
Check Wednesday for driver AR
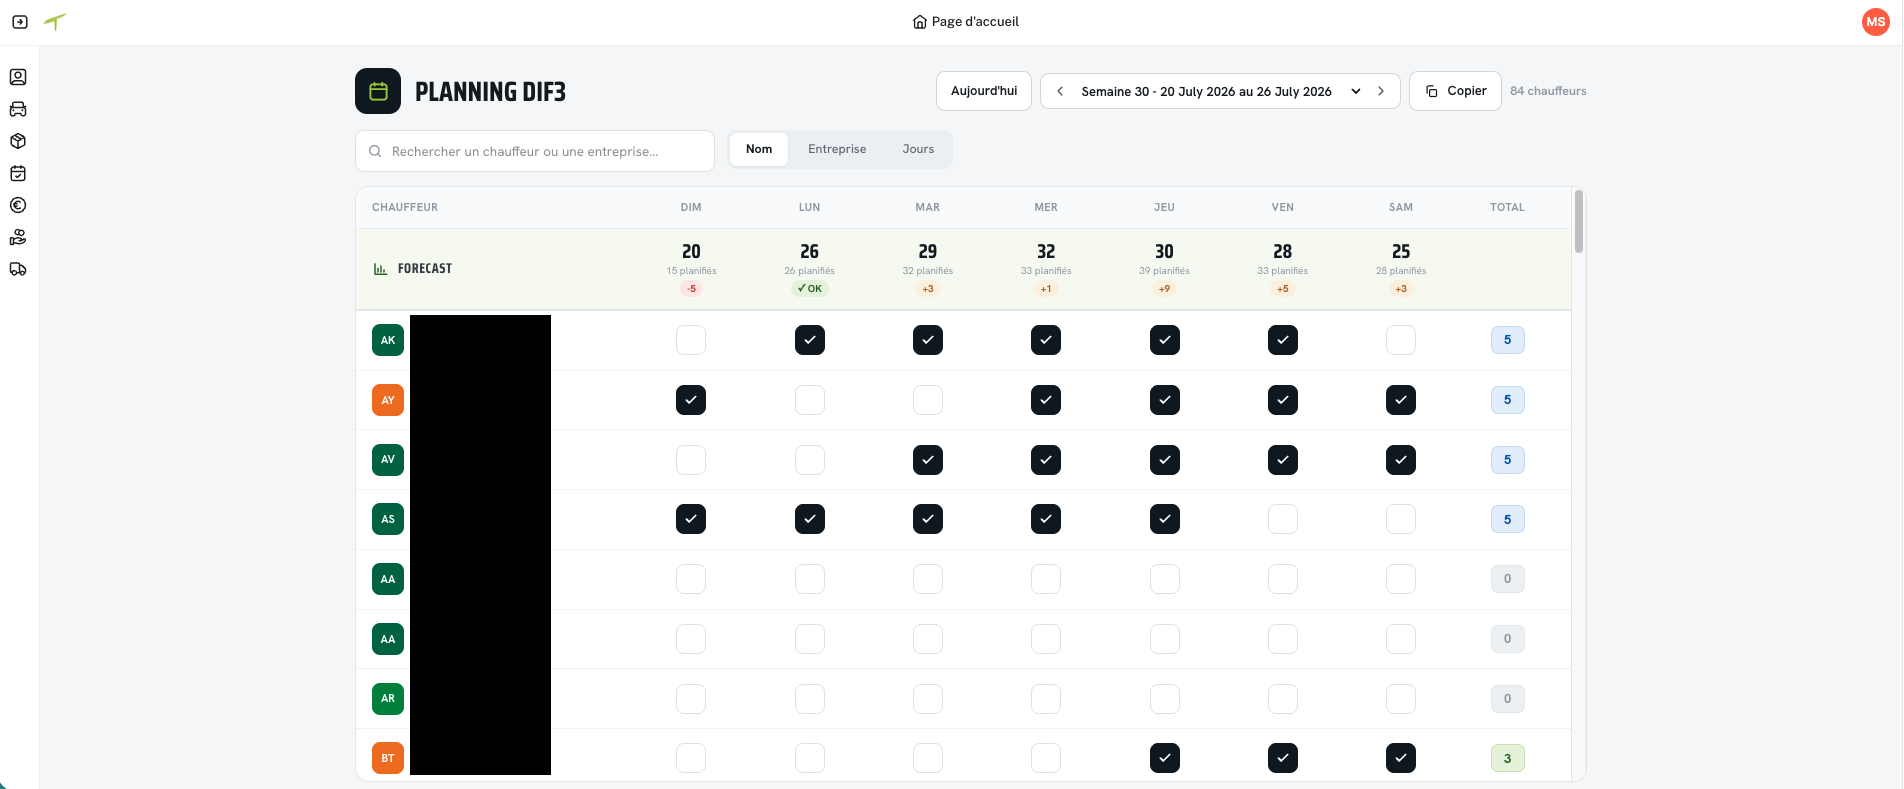coord(1046,698)
